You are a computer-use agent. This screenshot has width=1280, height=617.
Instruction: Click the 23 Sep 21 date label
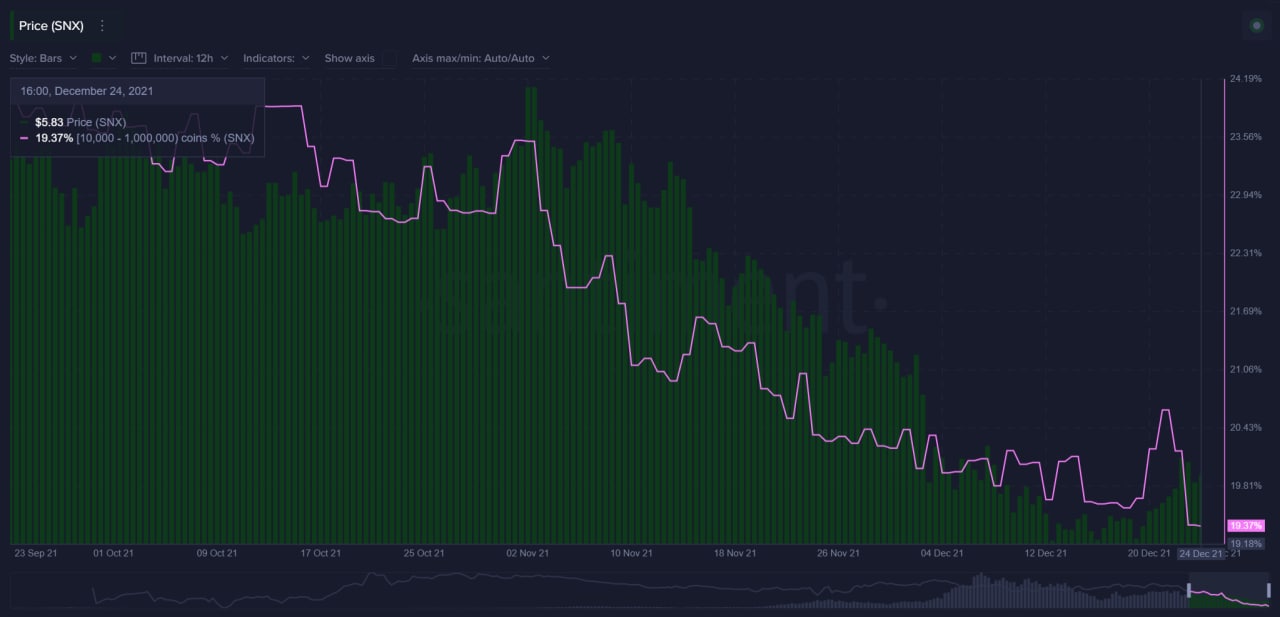click(x=35, y=553)
